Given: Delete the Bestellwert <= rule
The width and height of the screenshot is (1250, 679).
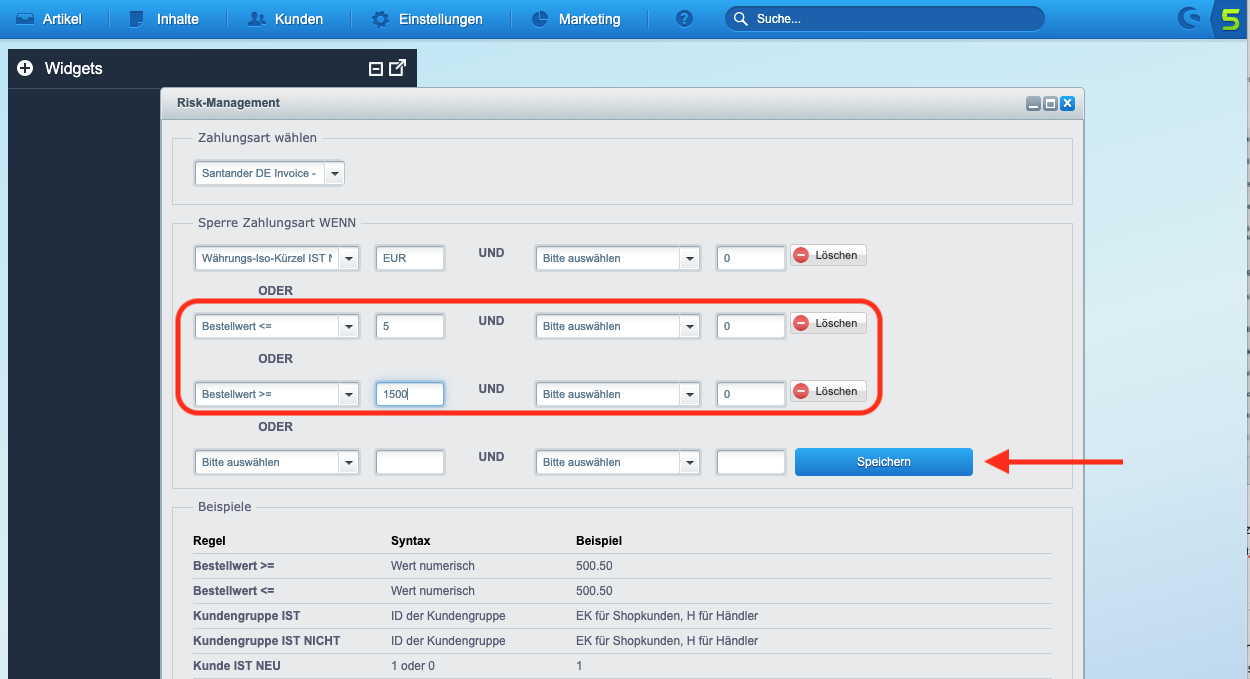Looking at the screenshot, I should click(829, 323).
